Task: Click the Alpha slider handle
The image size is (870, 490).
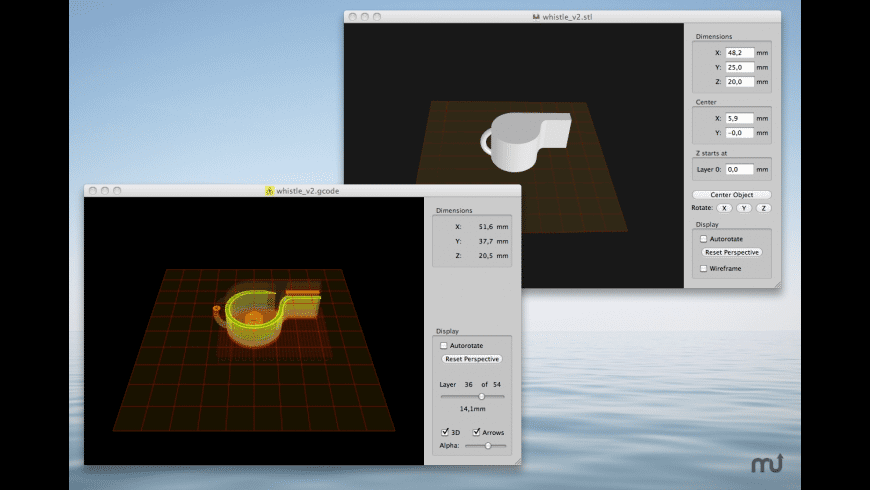Action: pos(488,445)
